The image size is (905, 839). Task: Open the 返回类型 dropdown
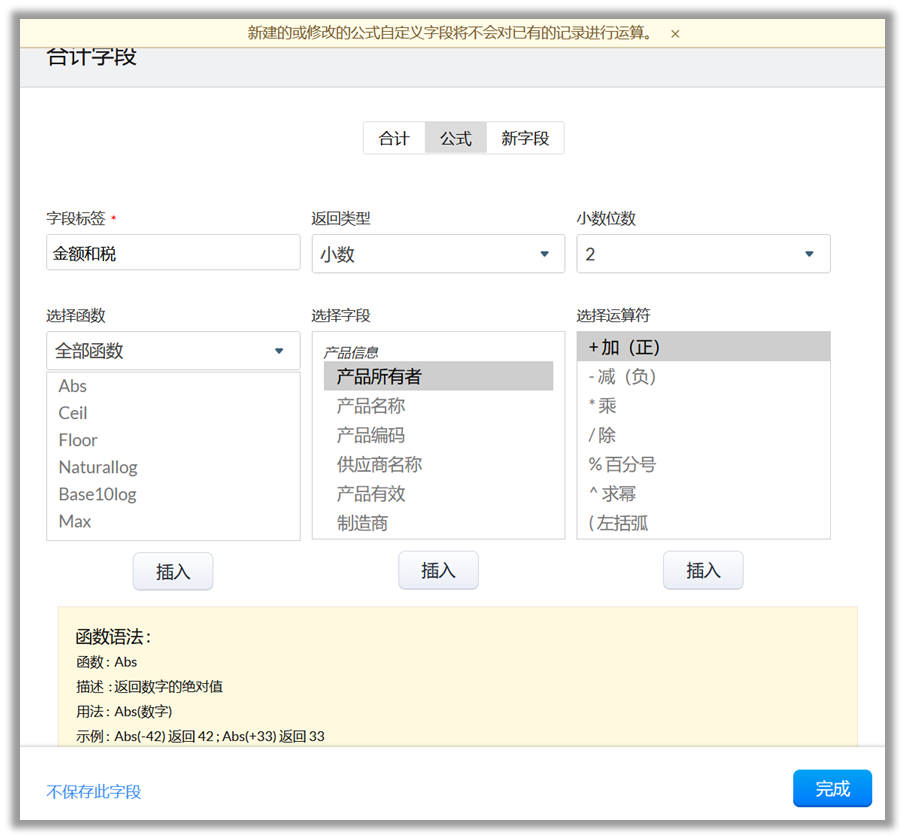[438, 254]
